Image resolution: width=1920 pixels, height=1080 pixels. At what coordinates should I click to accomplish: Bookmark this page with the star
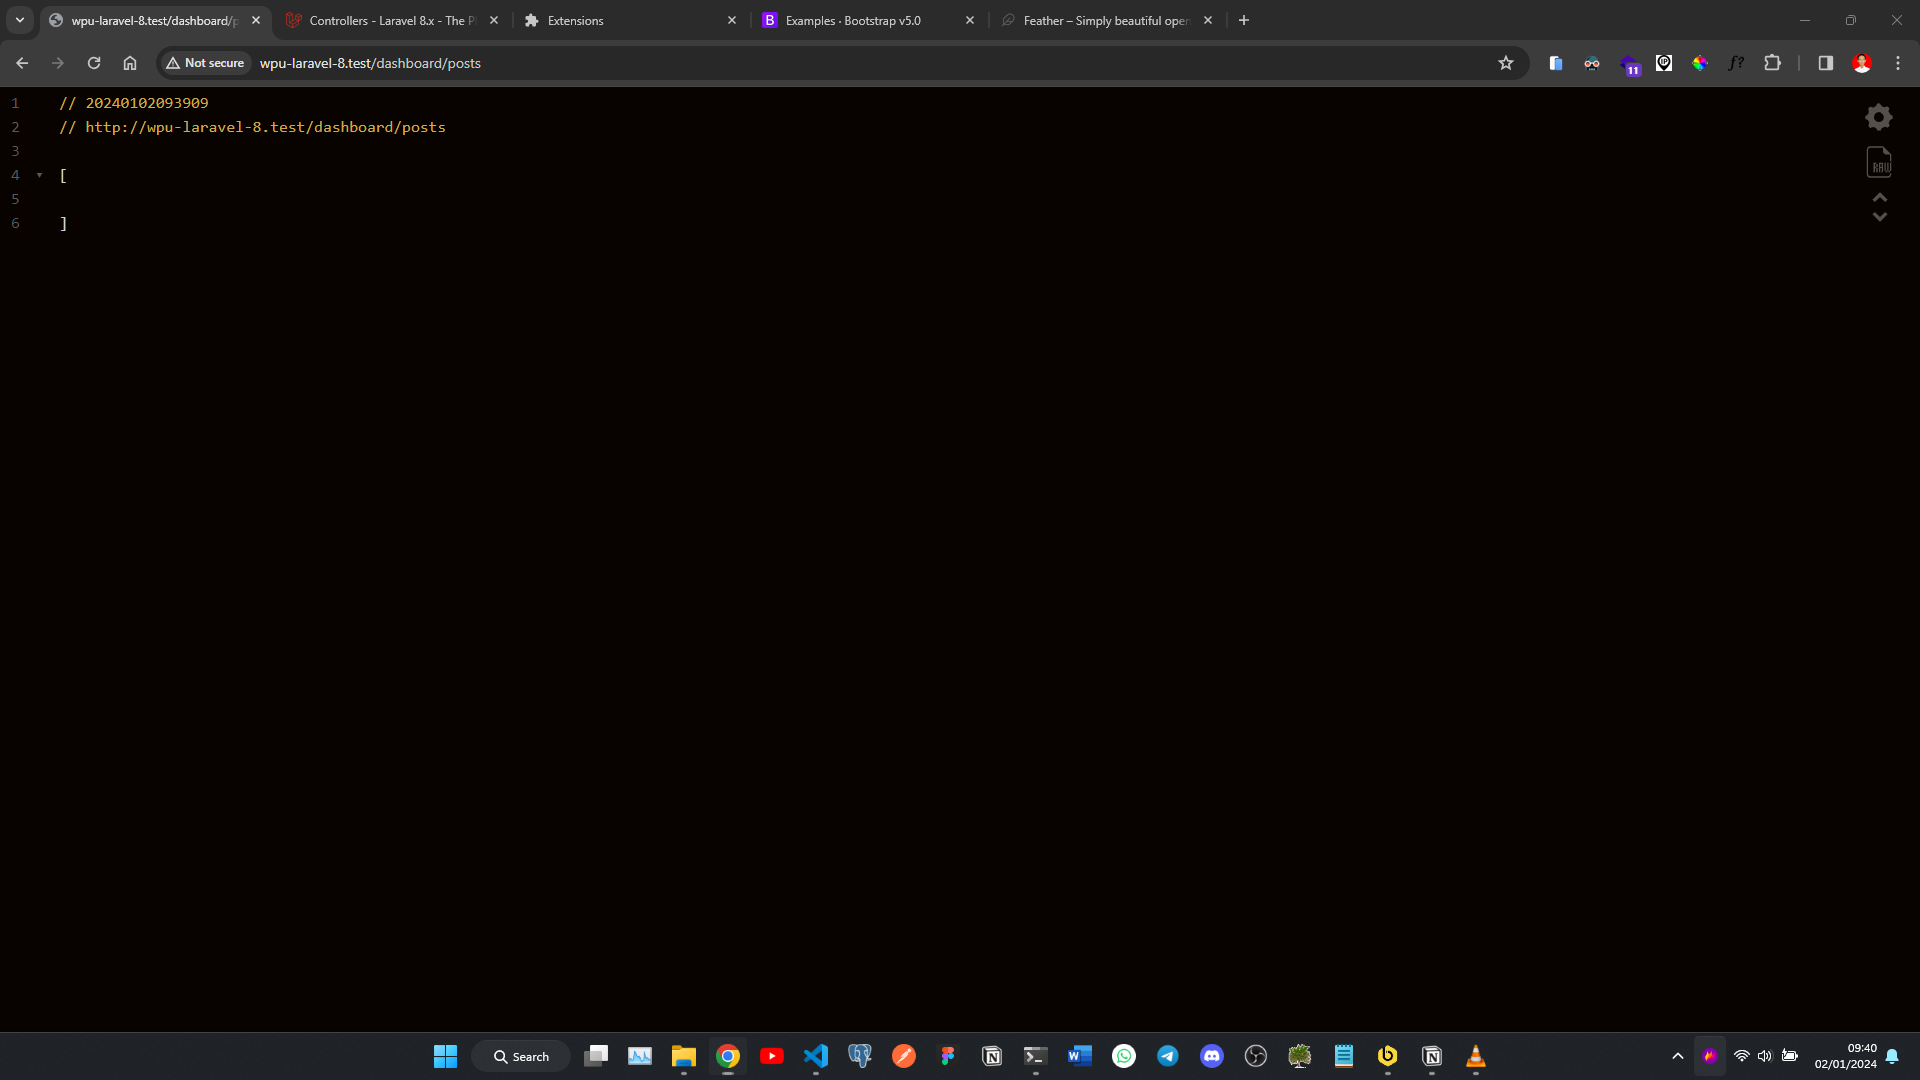pyautogui.click(x=1506, y=63)
